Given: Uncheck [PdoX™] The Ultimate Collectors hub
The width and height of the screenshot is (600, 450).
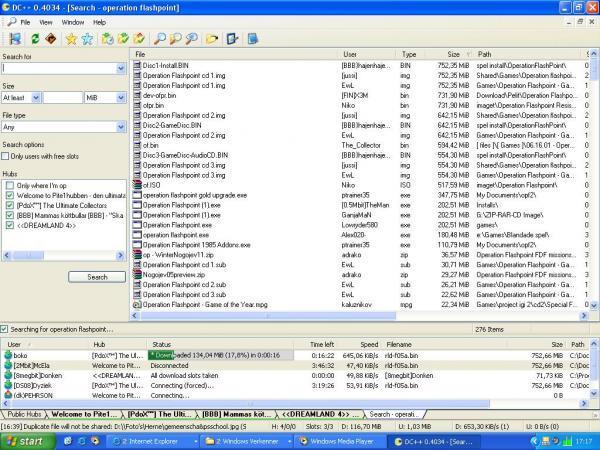Looking at the screenshot, I should coord(10,205).
